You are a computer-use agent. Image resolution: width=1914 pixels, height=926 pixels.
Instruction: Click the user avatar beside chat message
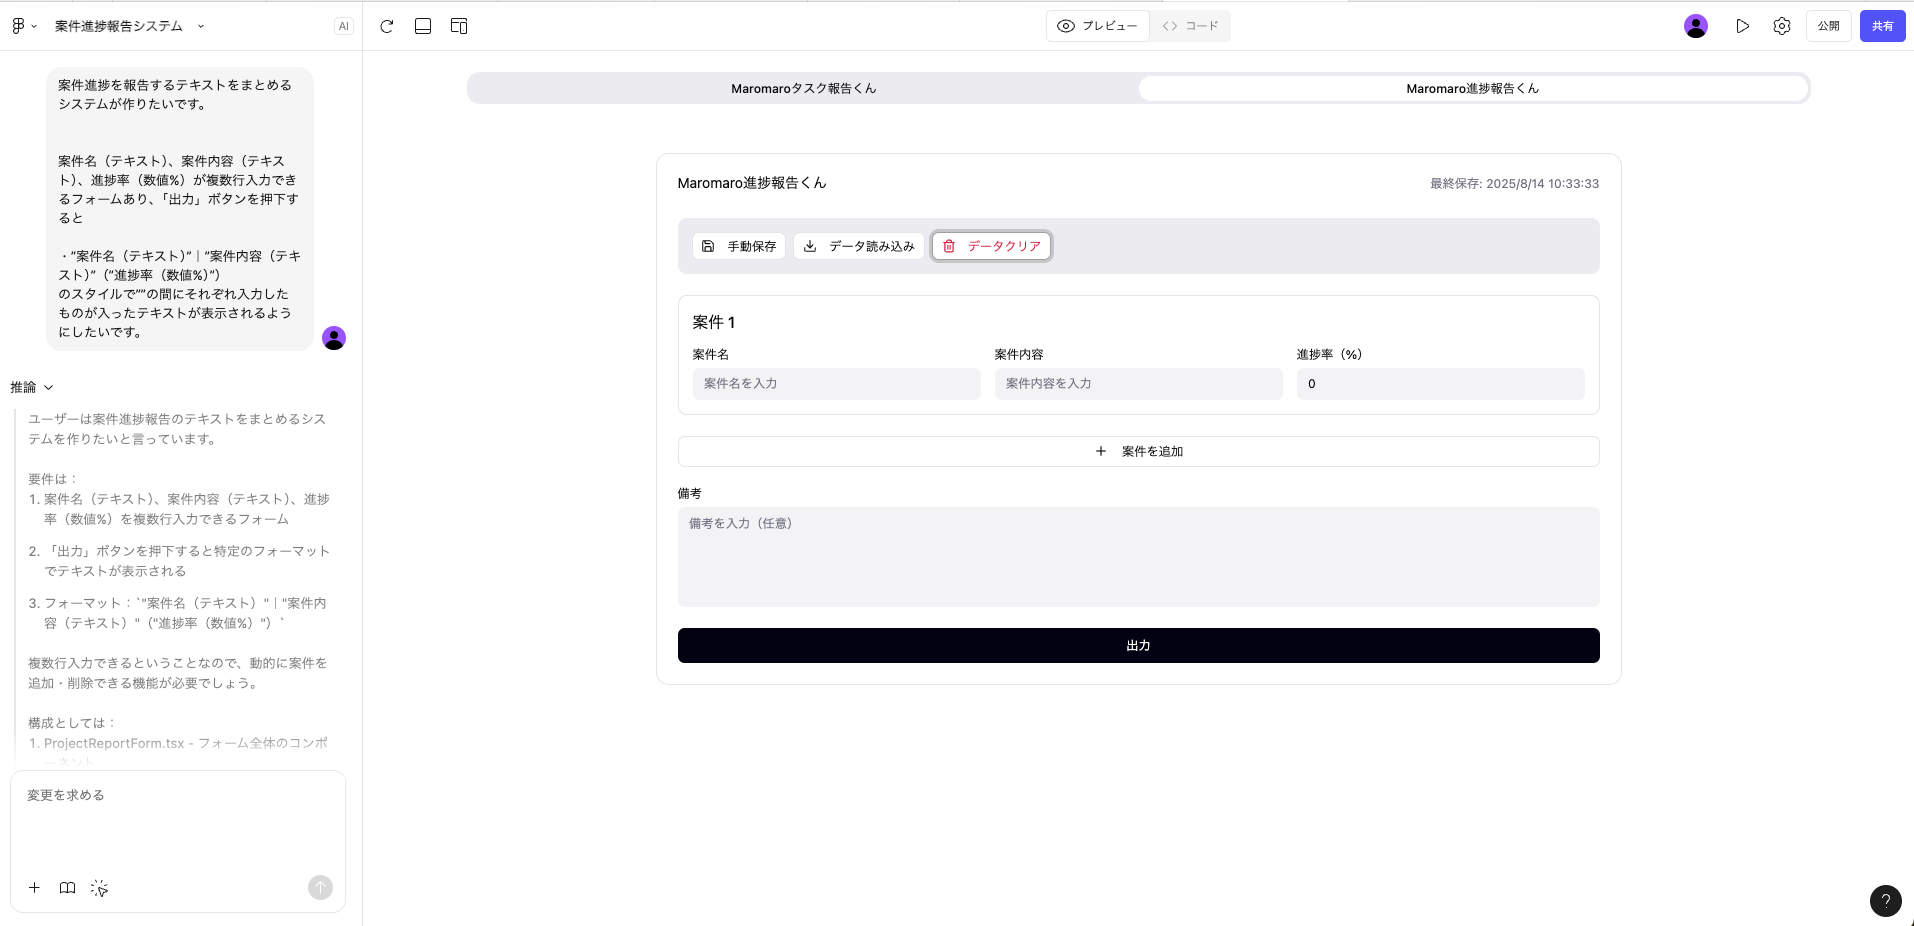[x=334, y=338]
